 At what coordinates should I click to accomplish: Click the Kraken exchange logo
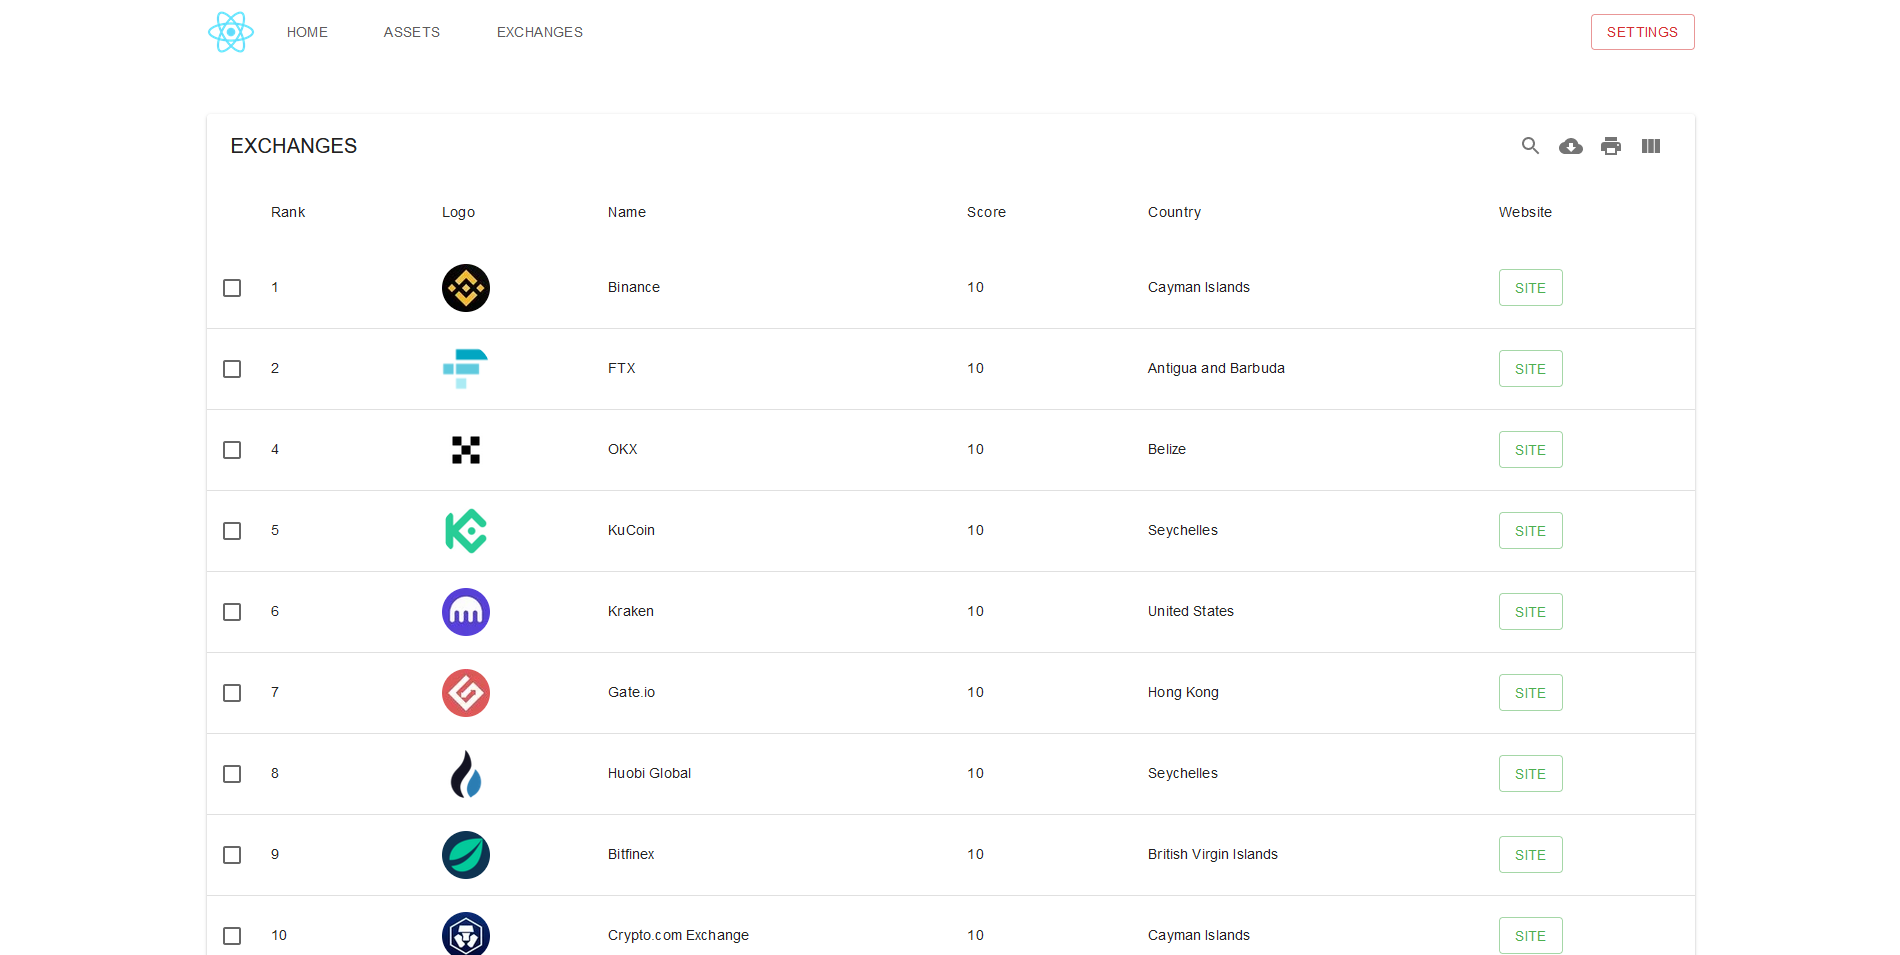[x=465, y=611]
